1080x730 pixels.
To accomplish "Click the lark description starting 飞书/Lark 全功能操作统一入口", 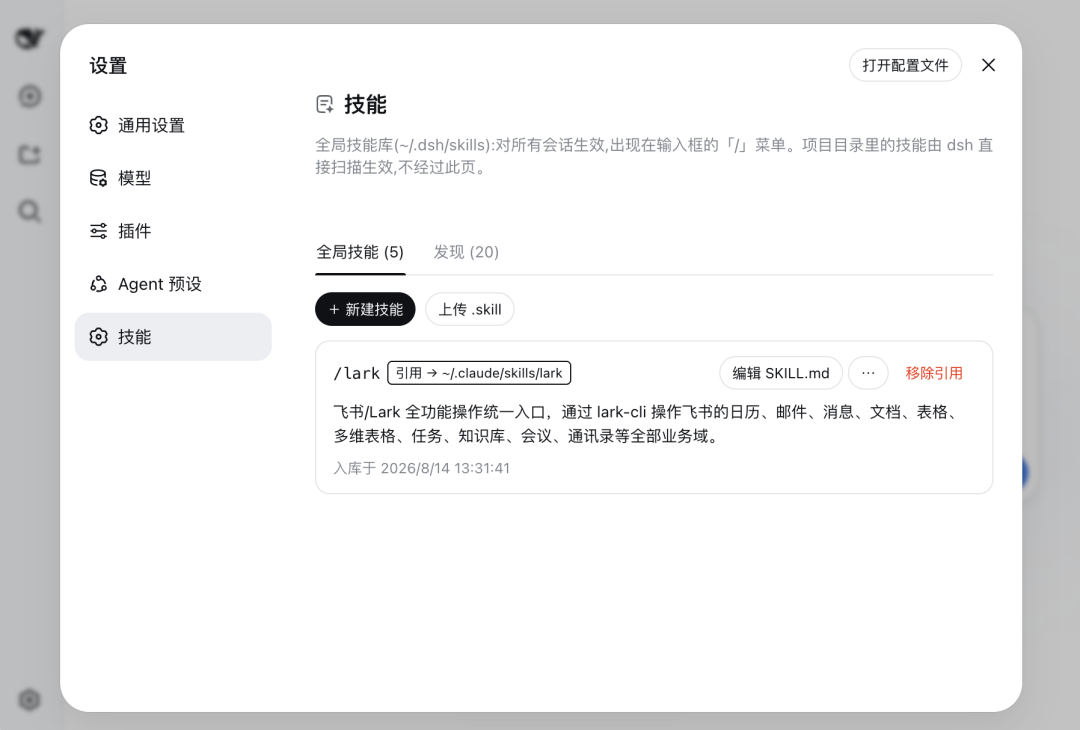I will 645,424.
